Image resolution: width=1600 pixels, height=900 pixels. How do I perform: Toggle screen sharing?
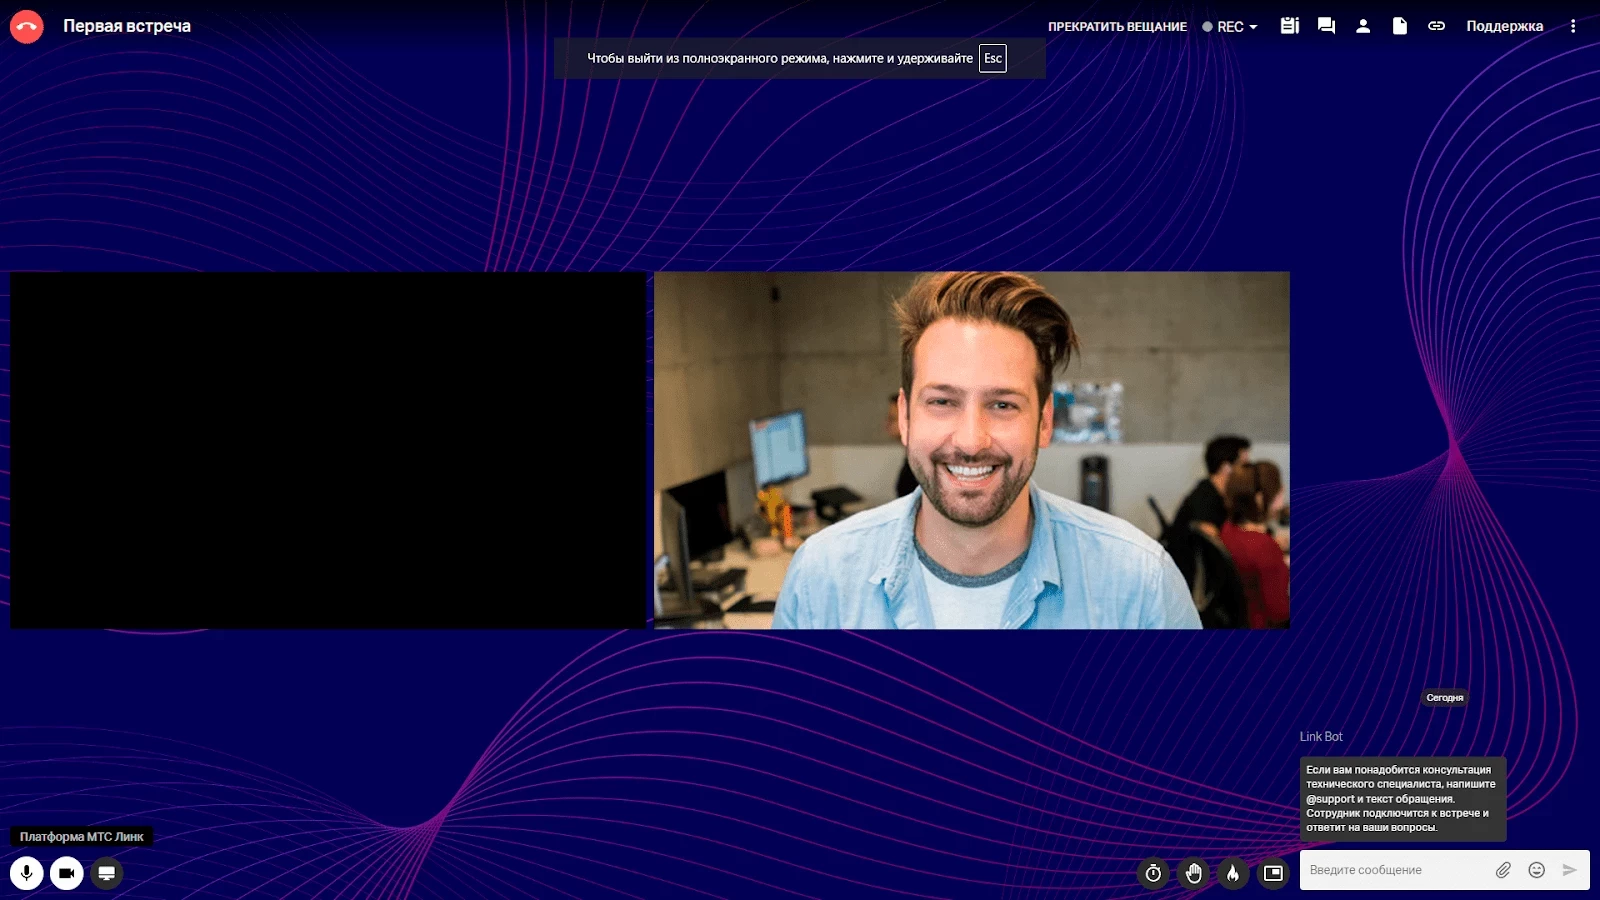coord(107,873)
